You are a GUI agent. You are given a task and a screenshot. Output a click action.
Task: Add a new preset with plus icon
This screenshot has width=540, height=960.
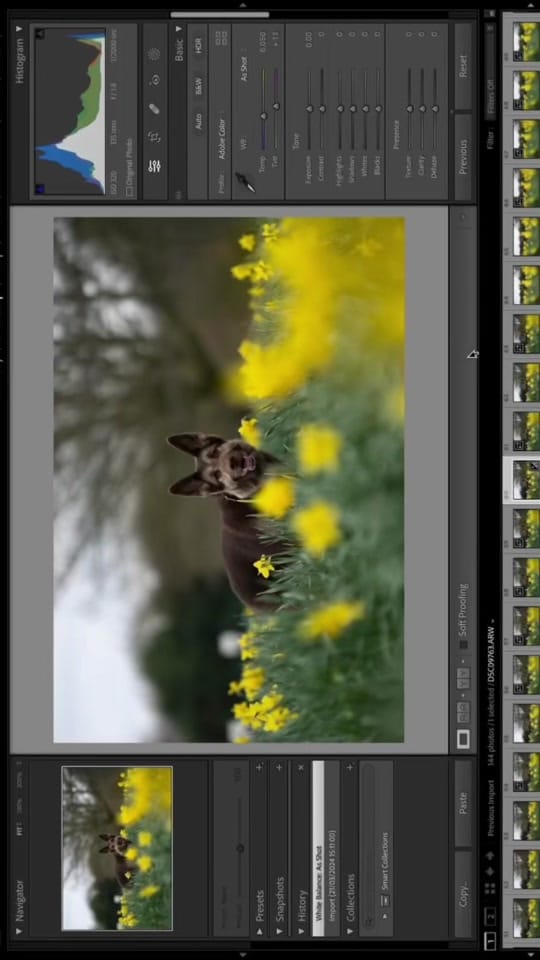coord(259,767)
